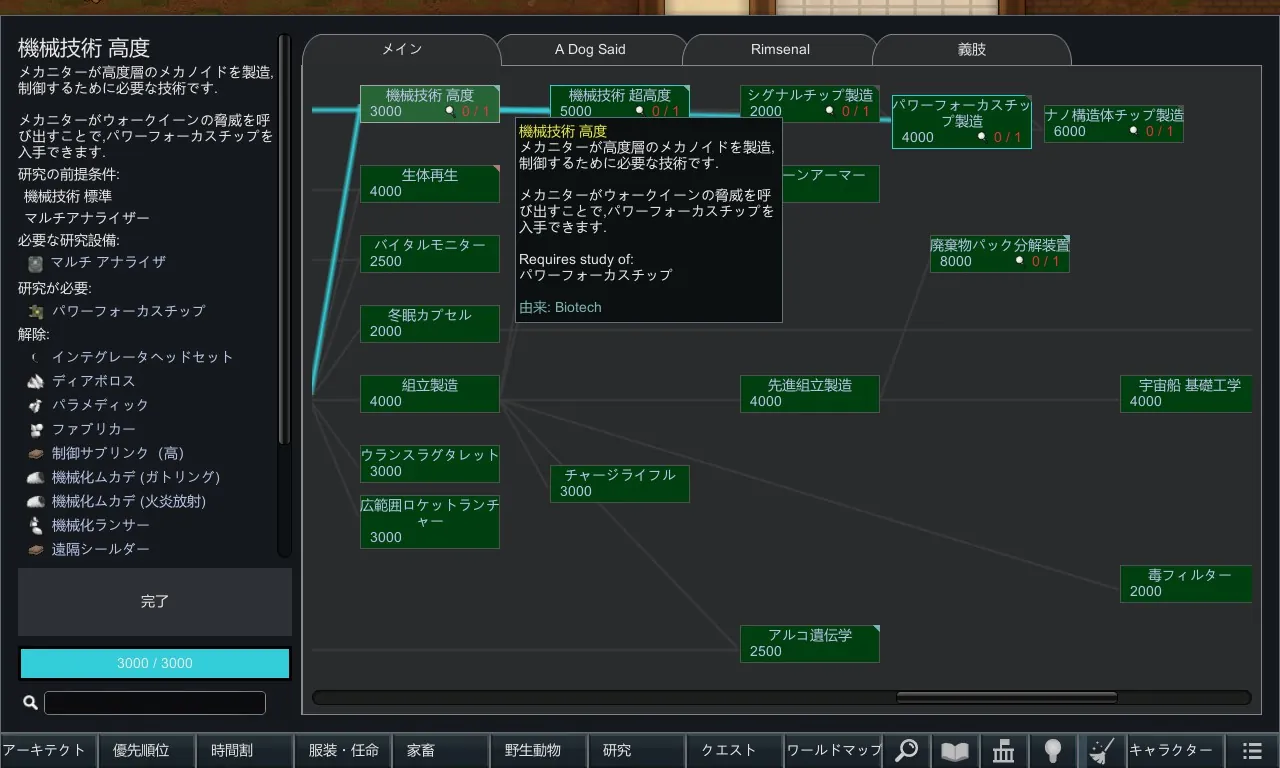
Task: Open the ワールドマップ button
Action: tap(833, 750)
